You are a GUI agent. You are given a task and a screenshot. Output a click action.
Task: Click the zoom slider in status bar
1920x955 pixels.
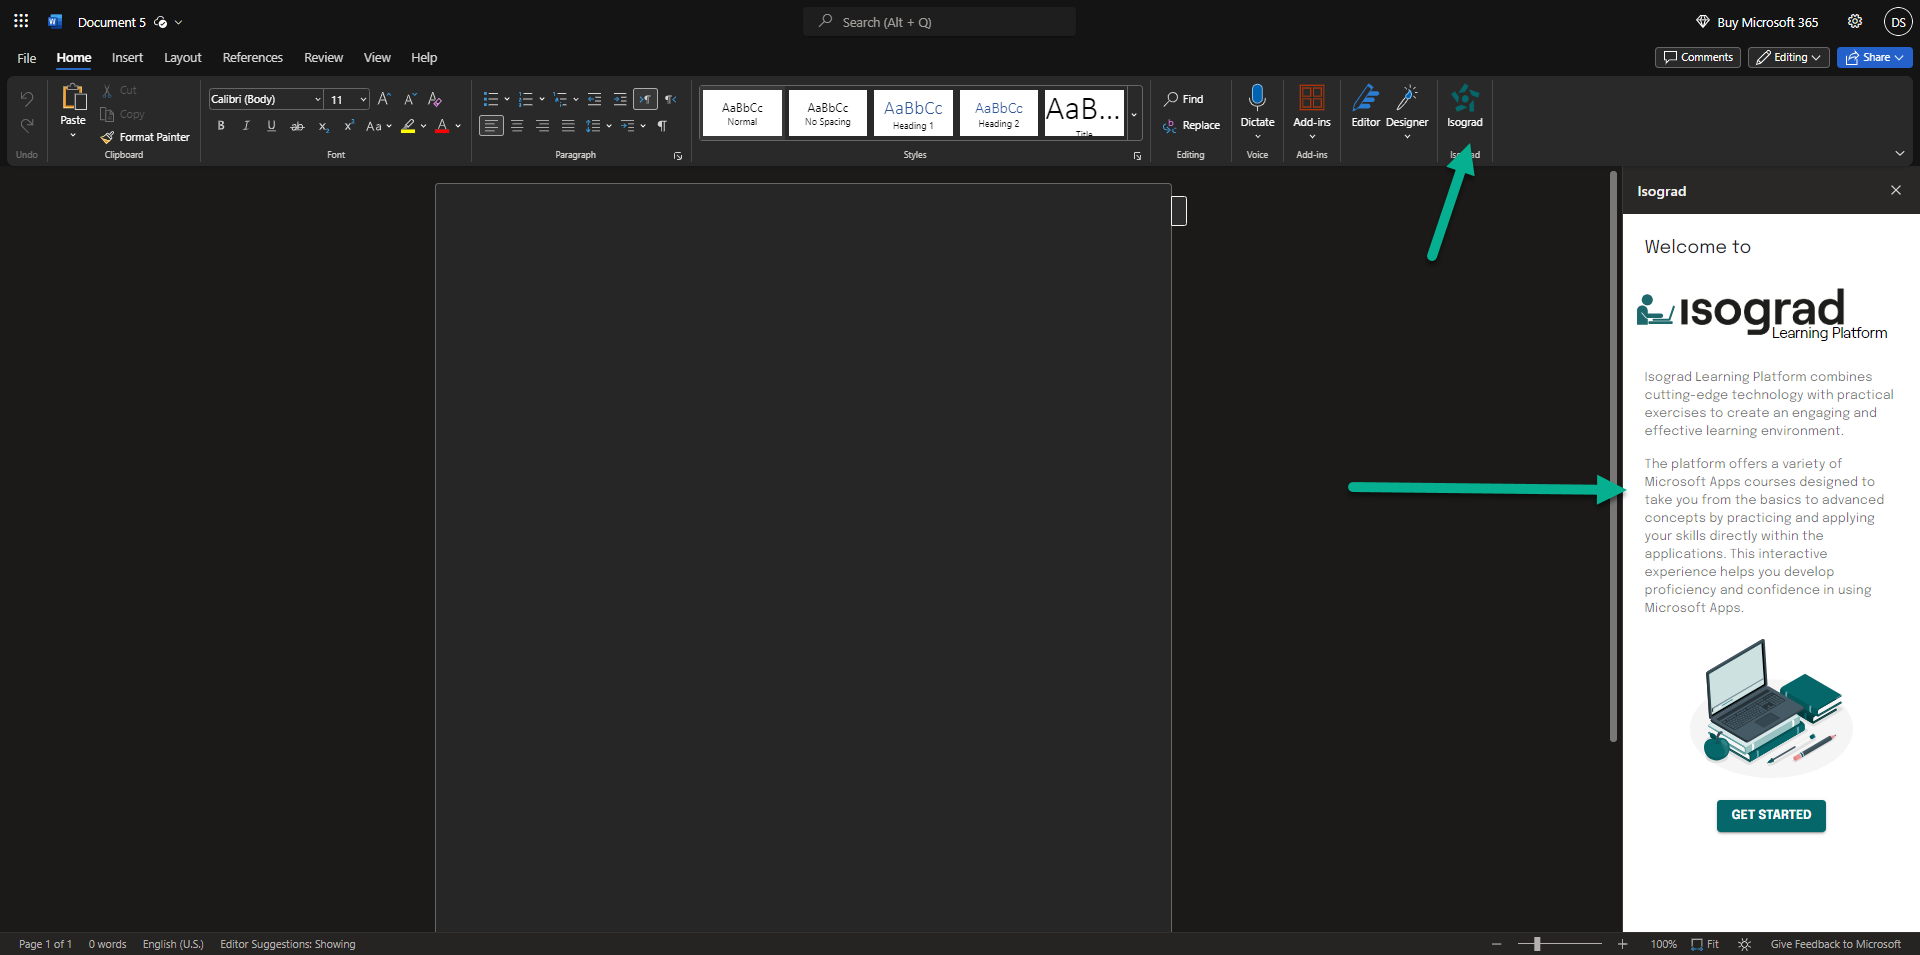(x=1559, y=944)
